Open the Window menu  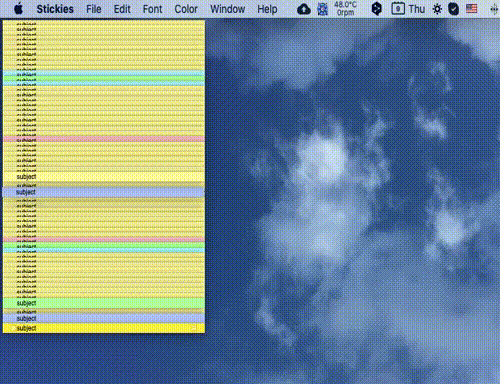[x=227, y=9]
